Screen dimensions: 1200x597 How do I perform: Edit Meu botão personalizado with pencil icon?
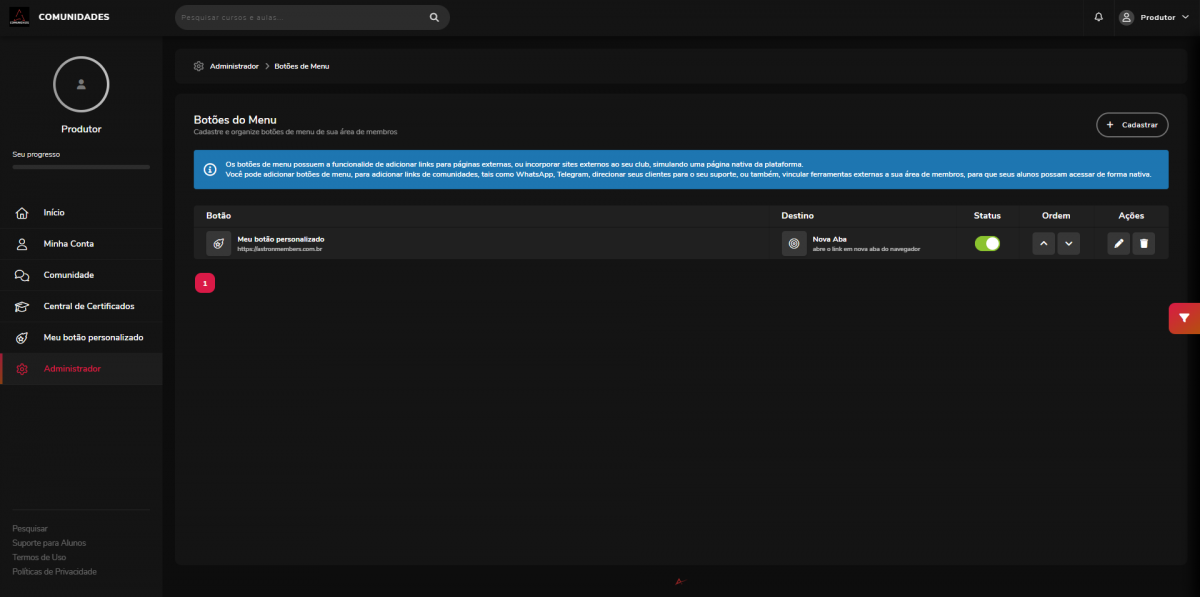pyautogui.click(x=1119, y=243)
